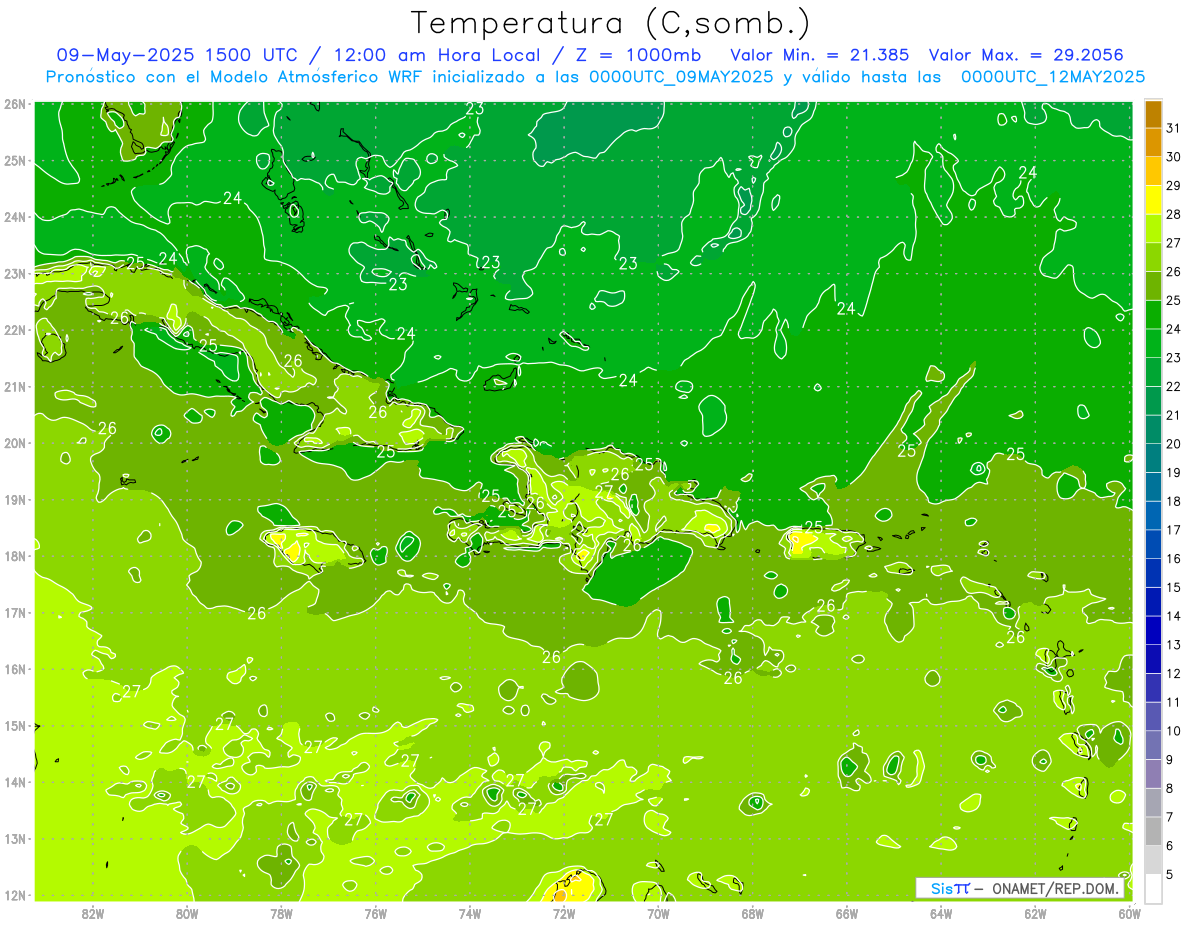
Task: Click the "12" color scale label
Action: (1174, 674)
